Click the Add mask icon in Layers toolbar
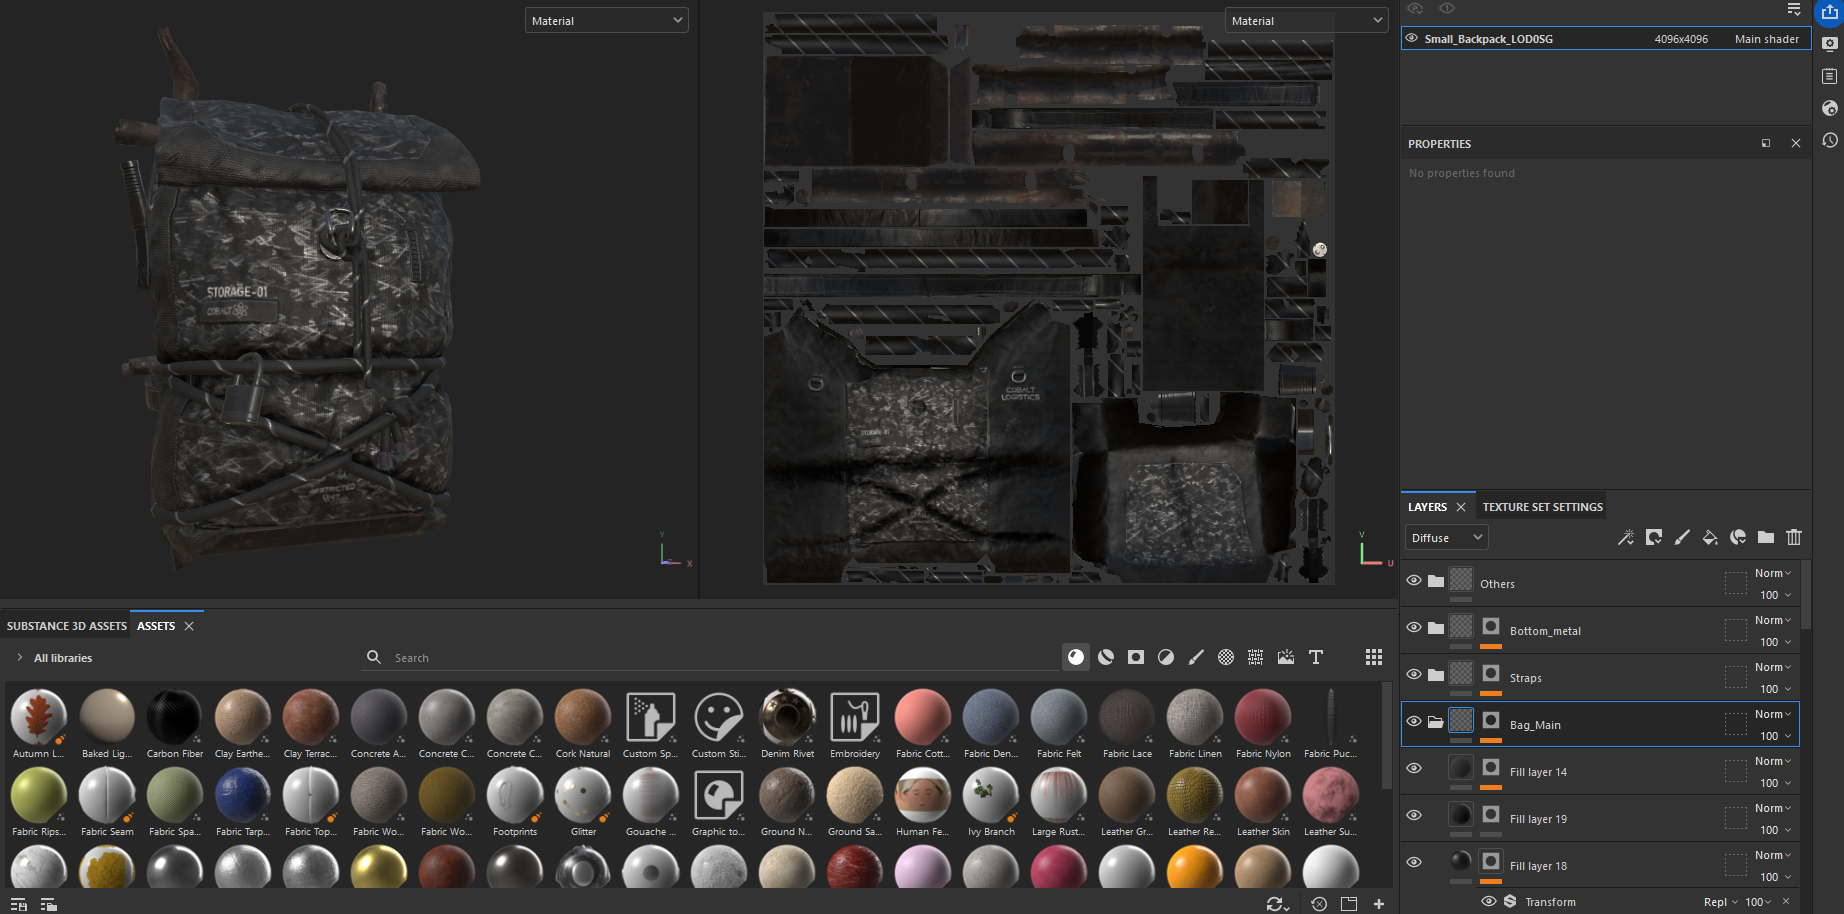 1654,537
